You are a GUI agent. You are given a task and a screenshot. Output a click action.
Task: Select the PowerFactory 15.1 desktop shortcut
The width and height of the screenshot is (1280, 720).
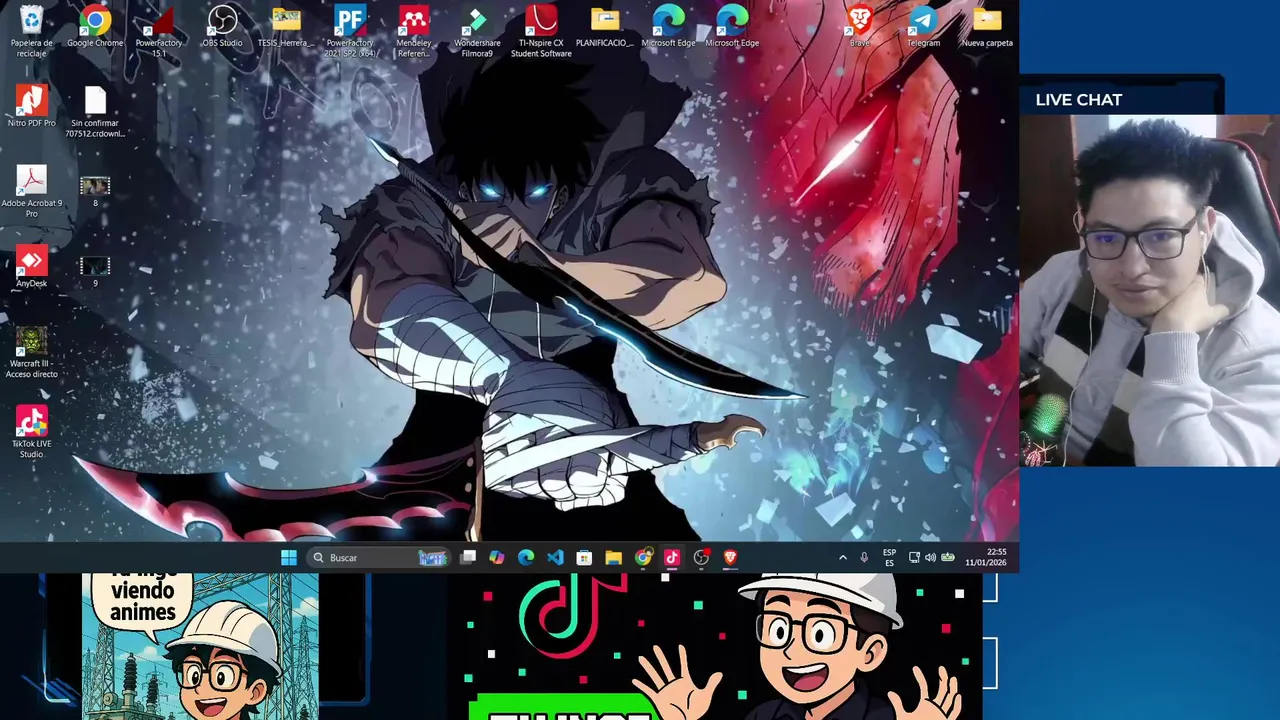159,31
